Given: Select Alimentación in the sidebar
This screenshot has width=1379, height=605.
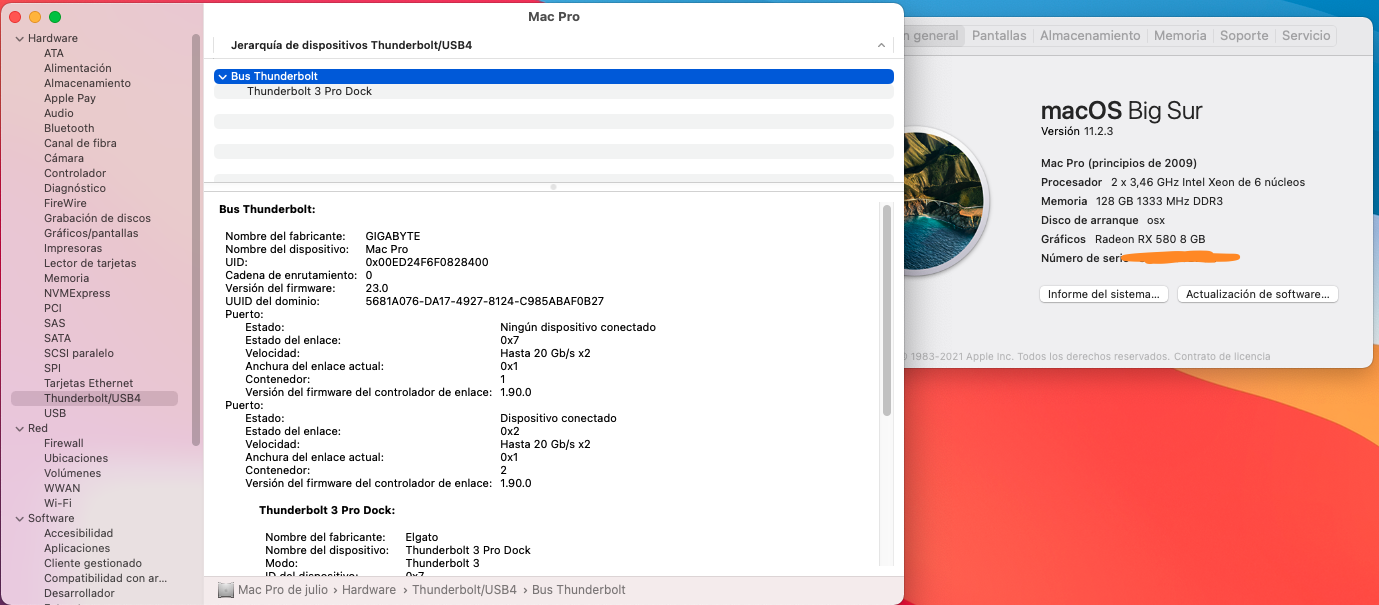Looking at the screenshot, I should pos(78,68).
